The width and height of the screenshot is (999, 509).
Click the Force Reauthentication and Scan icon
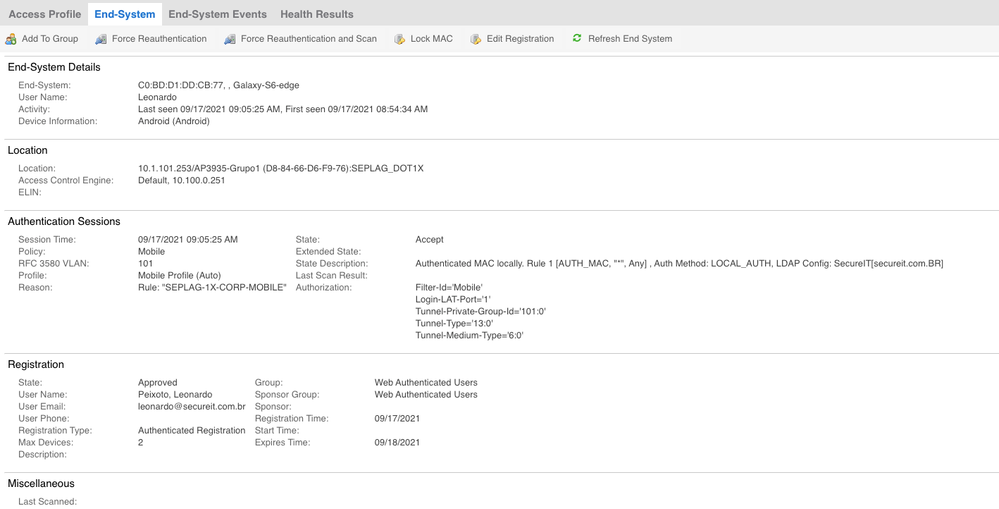tap(230, 39)
